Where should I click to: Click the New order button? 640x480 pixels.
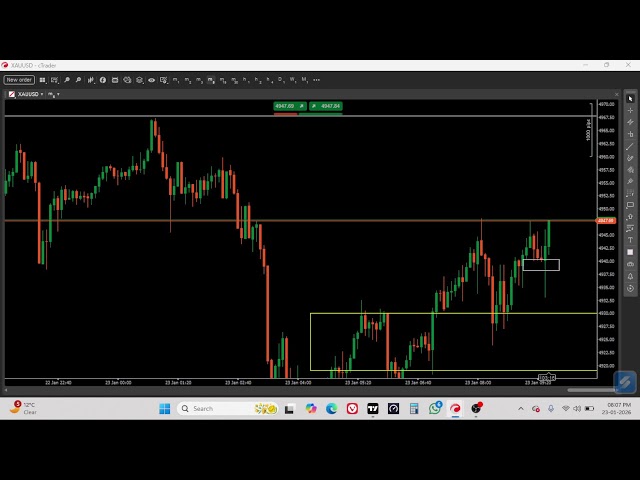coord(19,80)
